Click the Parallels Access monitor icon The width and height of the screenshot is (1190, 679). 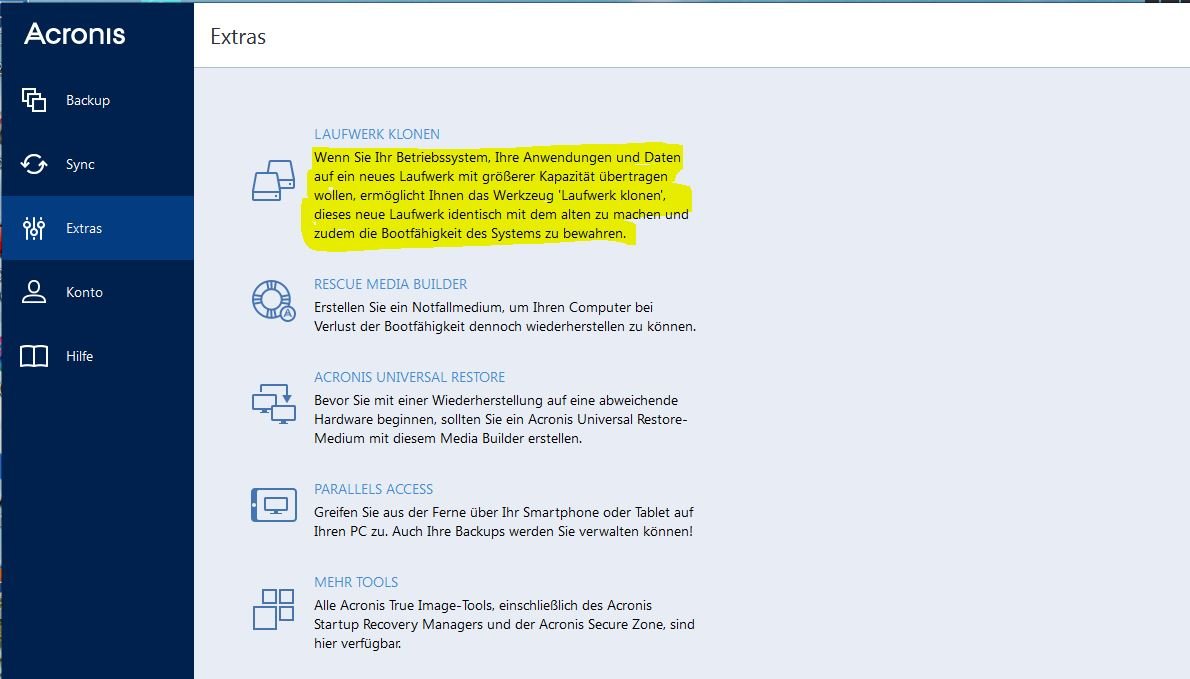click(273, 505)
